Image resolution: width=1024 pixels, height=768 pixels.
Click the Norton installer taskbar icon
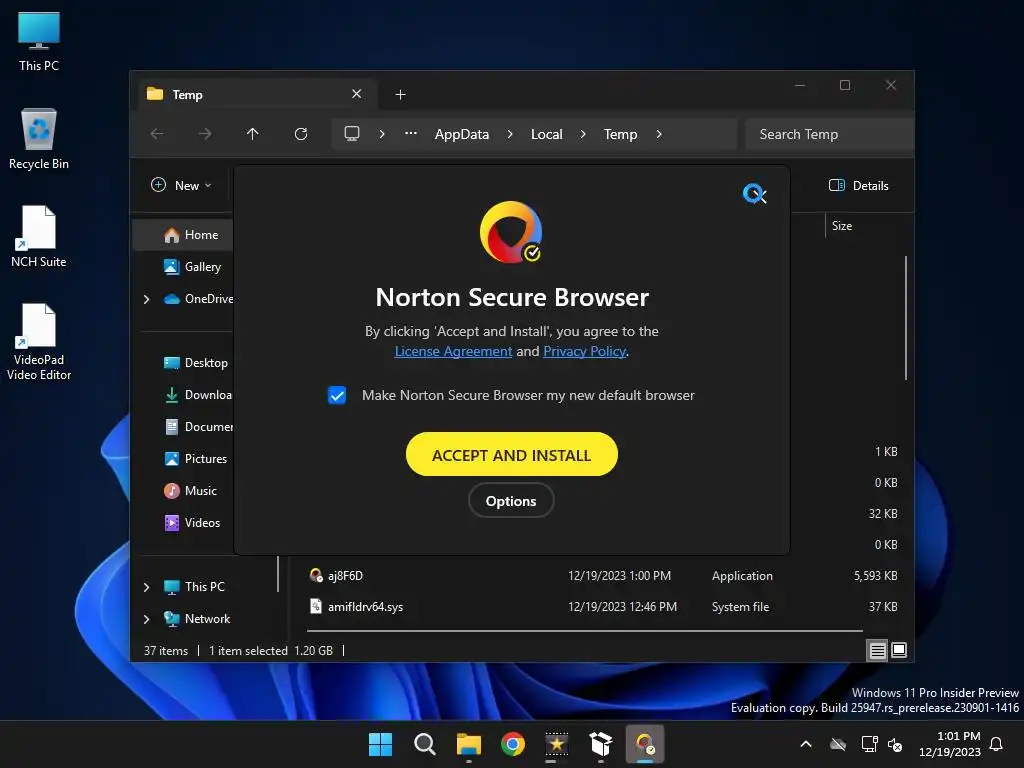[645, 744]
